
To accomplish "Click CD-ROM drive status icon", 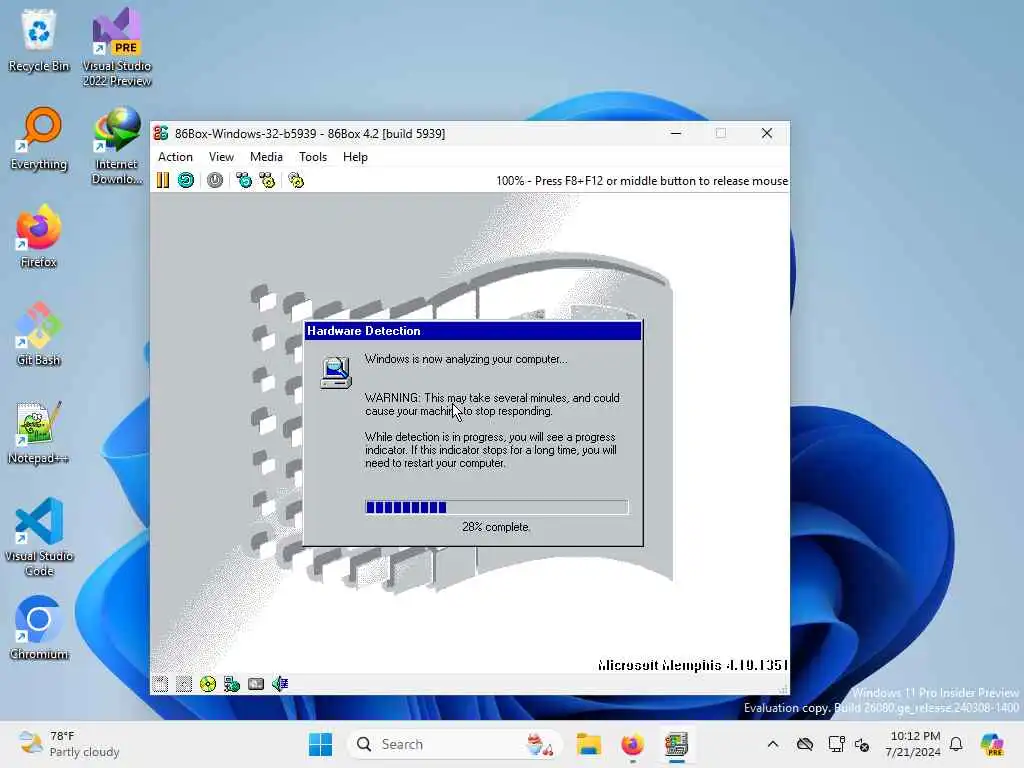I will click(208, 684).
